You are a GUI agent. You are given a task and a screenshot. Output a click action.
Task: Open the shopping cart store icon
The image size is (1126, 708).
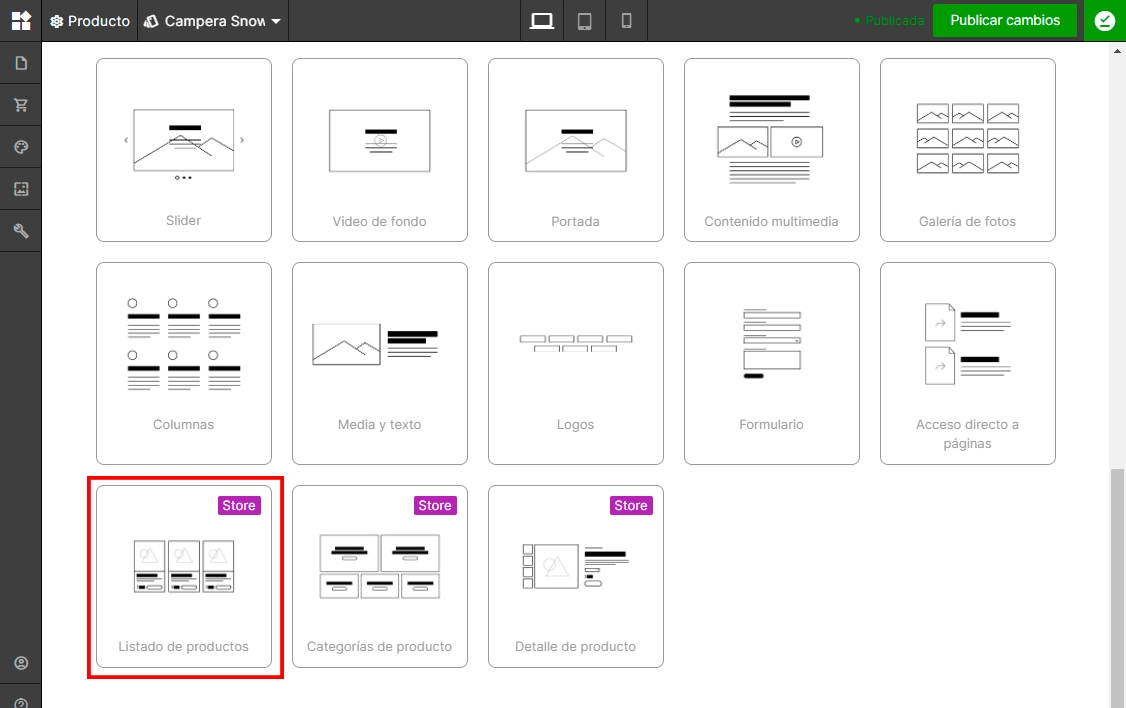tap(21, 105)
